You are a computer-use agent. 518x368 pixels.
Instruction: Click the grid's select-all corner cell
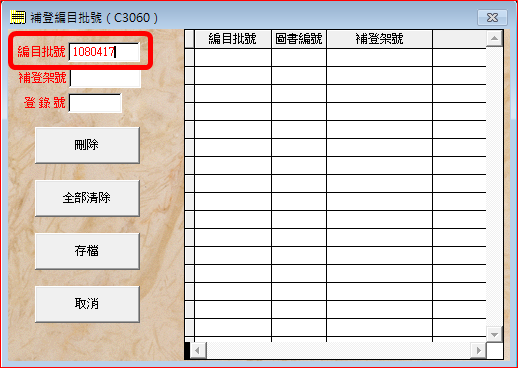click(x=189, y=39)
